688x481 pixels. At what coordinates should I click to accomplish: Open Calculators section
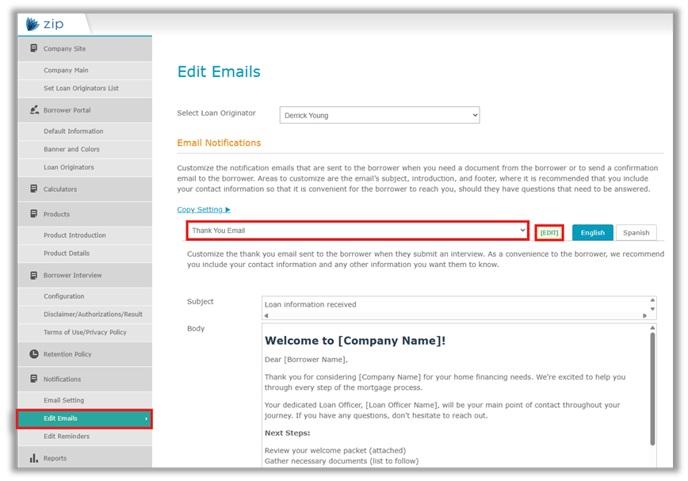[x=85, y=189]
